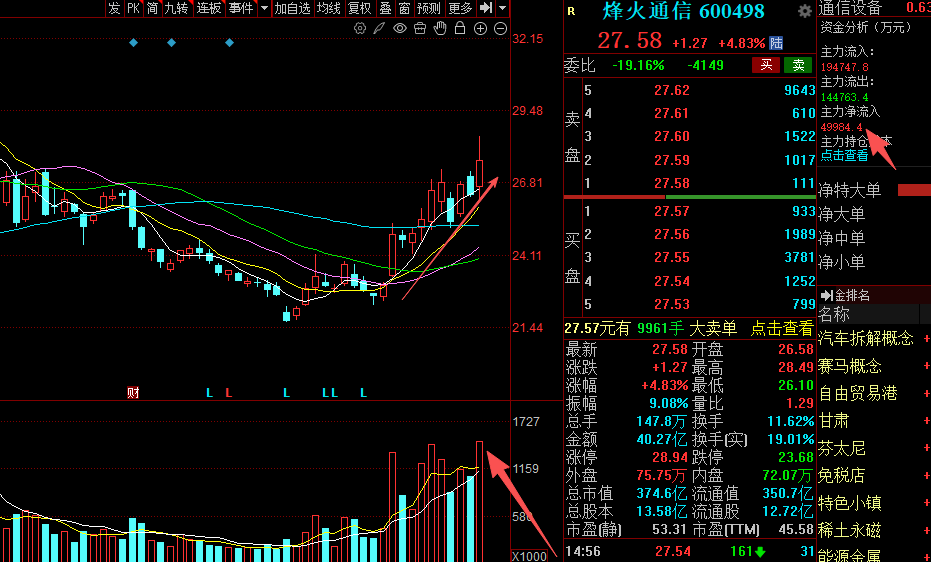Image resolution: width=931 pixels, height=562 pixels.
Task: Click 加自选 to add to watchlist
Action: pyautogui.click(x=292, y=8)
